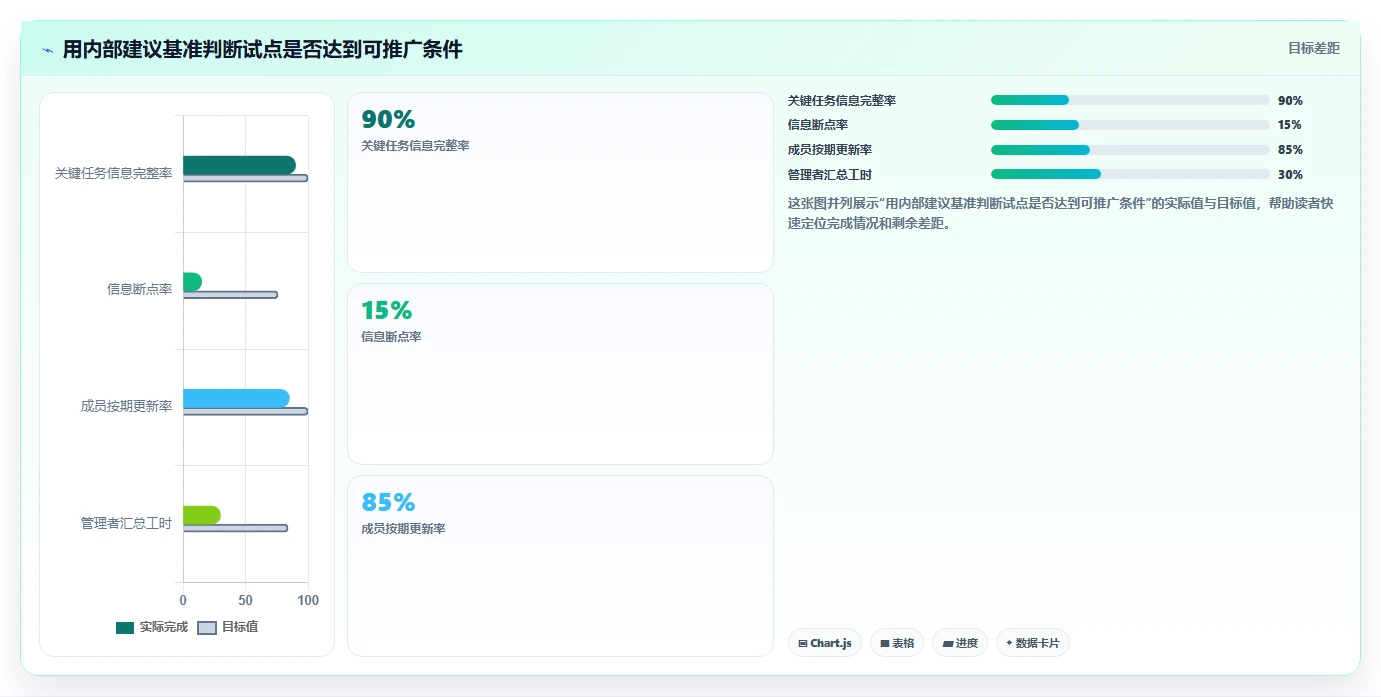The width and height of the screenshot is (1381, 697).
Task: Click 信息断点率 caption under 15% card
Action: (x=391, y=337)
